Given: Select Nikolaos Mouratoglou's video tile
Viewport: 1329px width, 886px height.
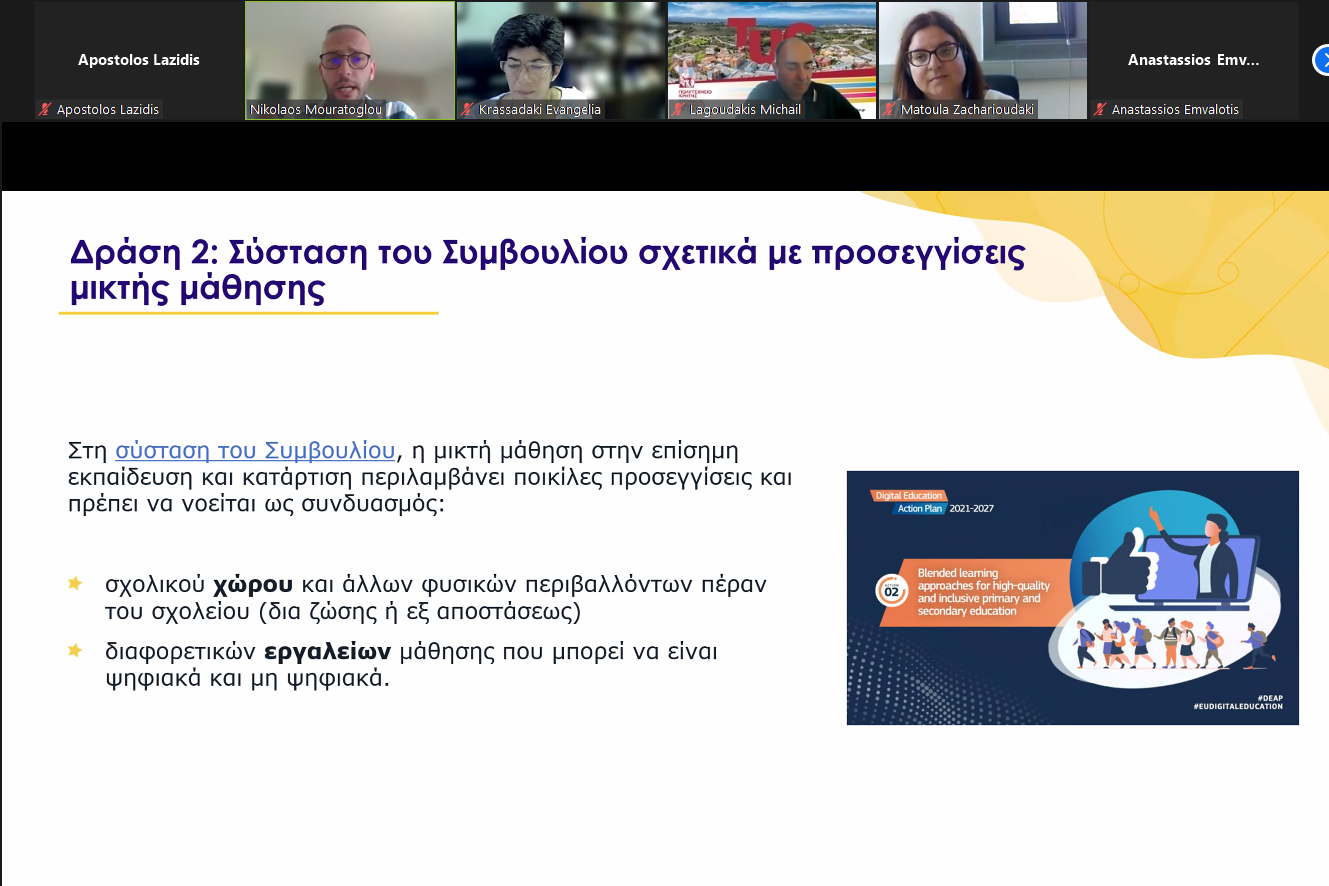Looking at the screenshot, I should 349,55.
